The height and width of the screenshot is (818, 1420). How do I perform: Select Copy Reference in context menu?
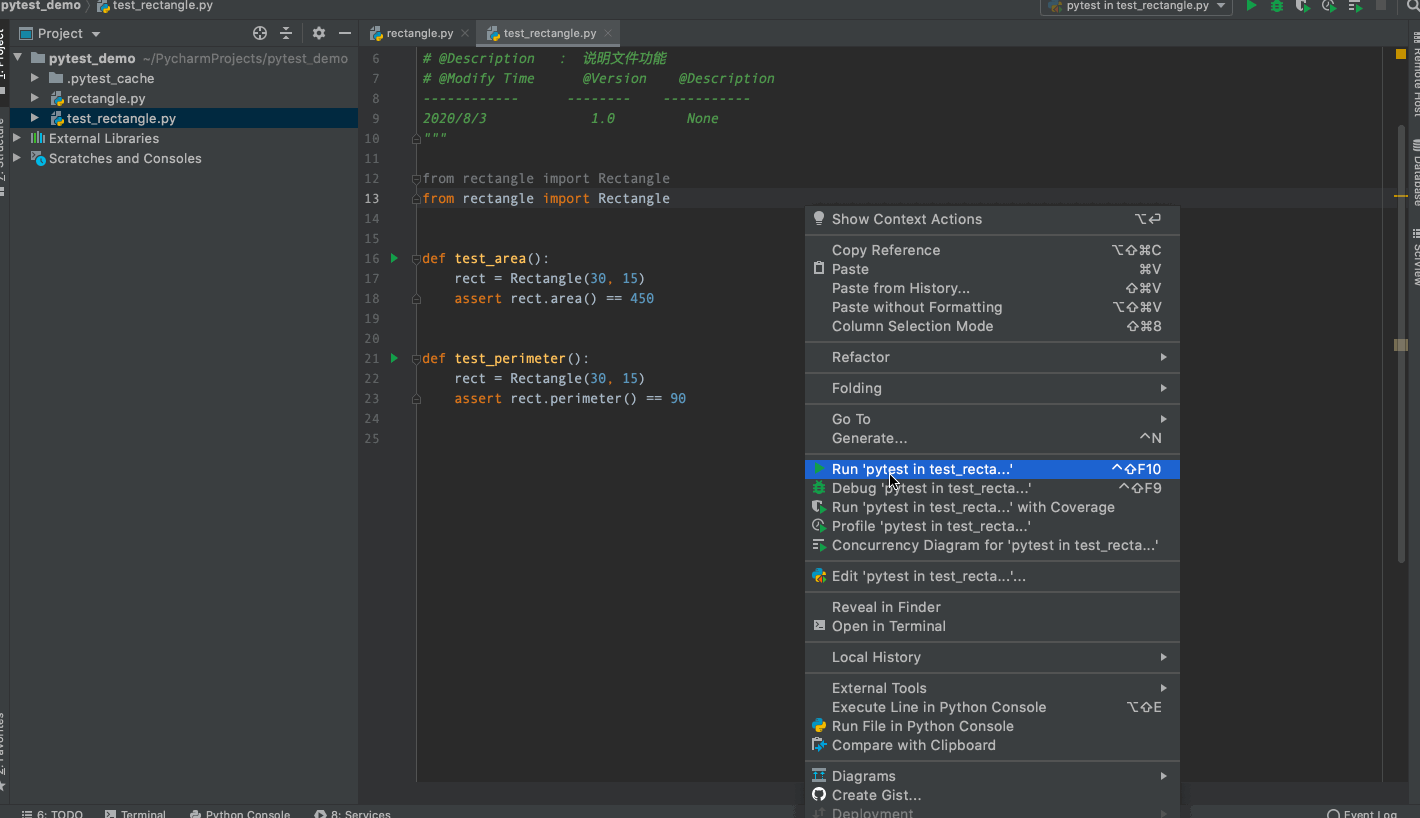[x=992, y=250]
